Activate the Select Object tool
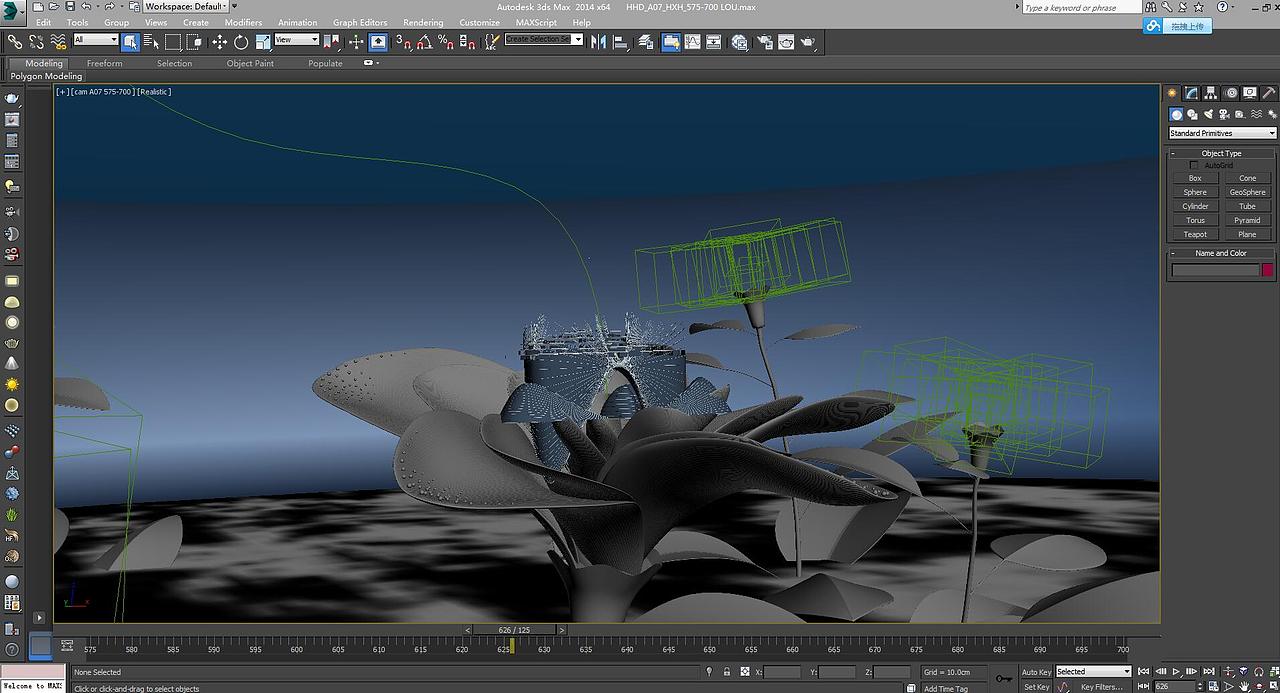Image resolution: width=1280 pixels, height=693 pixels. [131, 41]
